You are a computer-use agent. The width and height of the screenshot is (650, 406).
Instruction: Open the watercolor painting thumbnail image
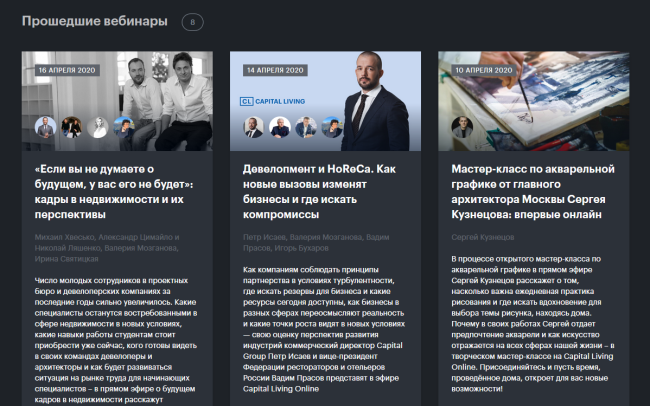pos(534,101)
